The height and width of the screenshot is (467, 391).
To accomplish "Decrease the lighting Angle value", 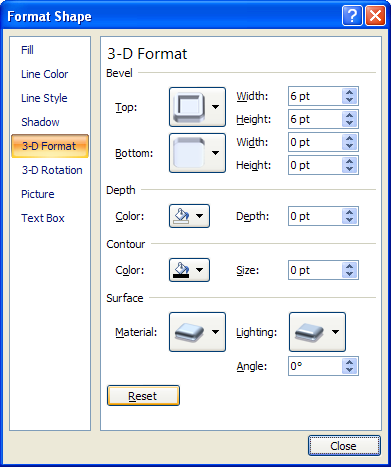I will [x=349, y=370].
